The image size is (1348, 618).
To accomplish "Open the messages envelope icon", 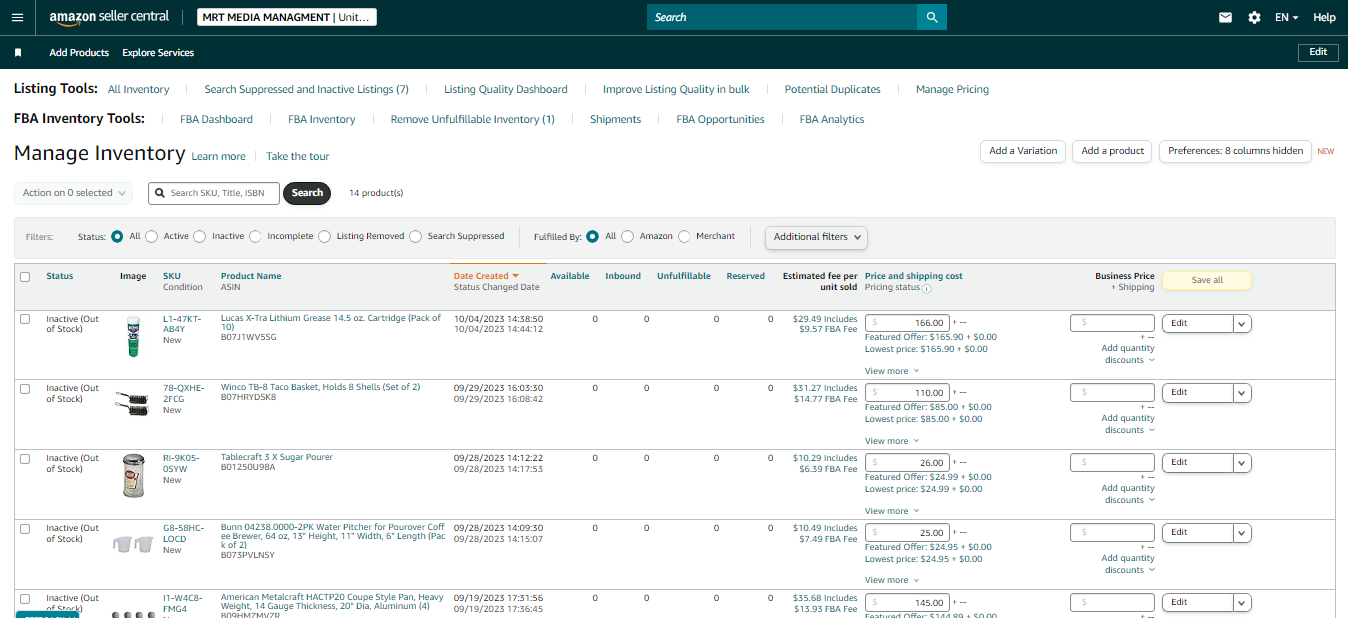I will click(1225, 17).
